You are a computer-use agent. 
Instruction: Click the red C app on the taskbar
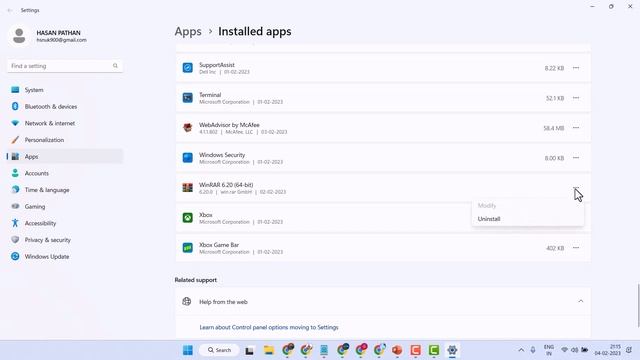(416, 350)
